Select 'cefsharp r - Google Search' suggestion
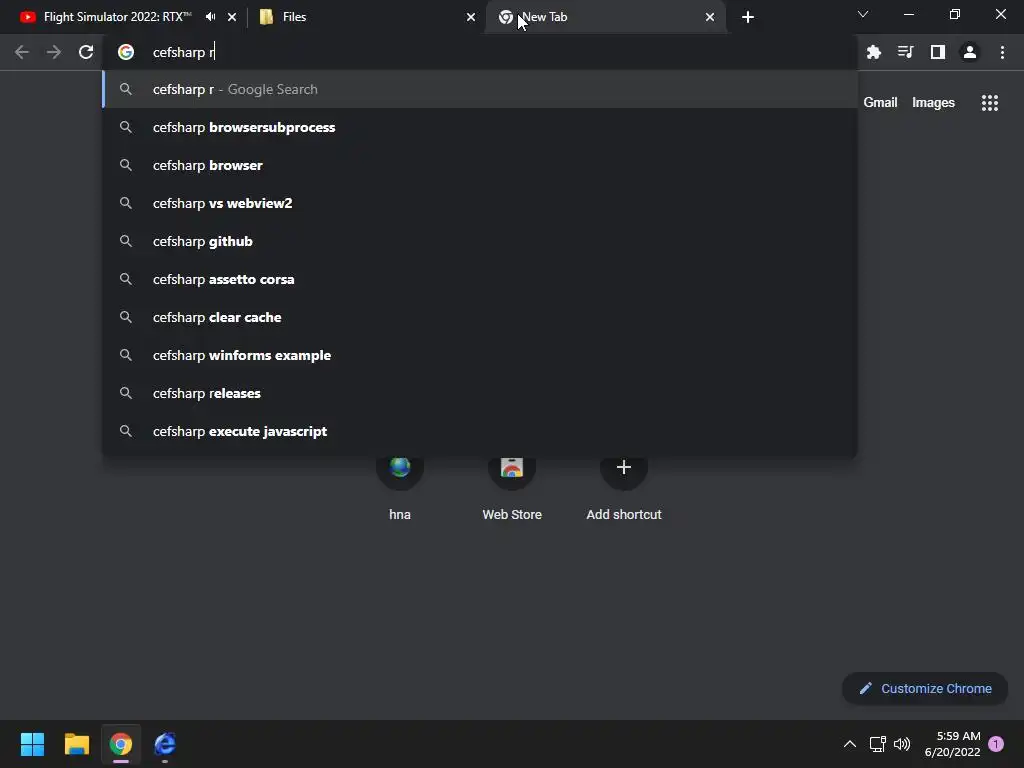This screenshot has width=1024, height=768. pos(480,89)
